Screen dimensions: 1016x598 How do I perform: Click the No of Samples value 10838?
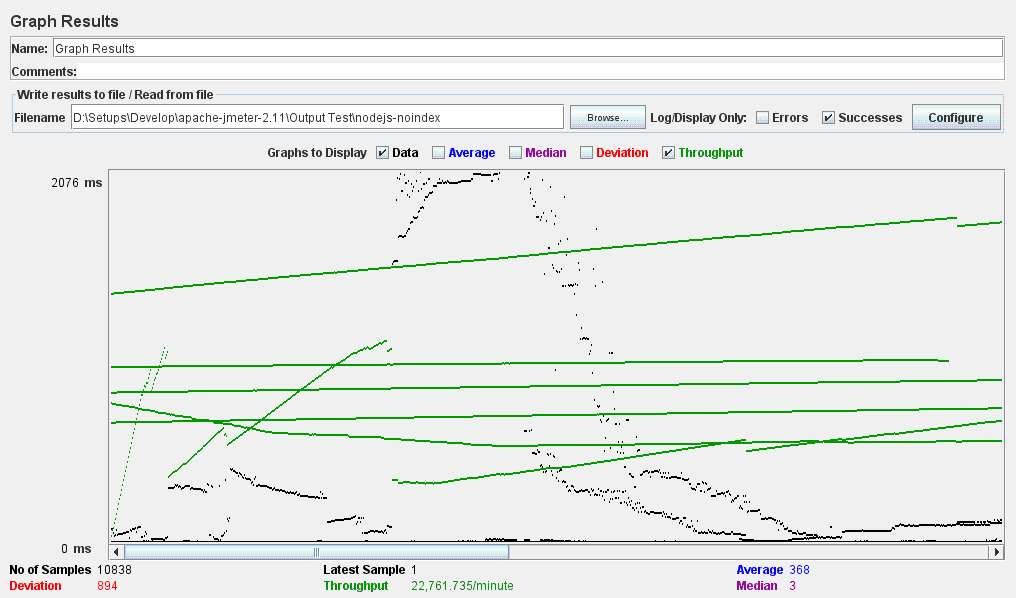pos(114,569)
